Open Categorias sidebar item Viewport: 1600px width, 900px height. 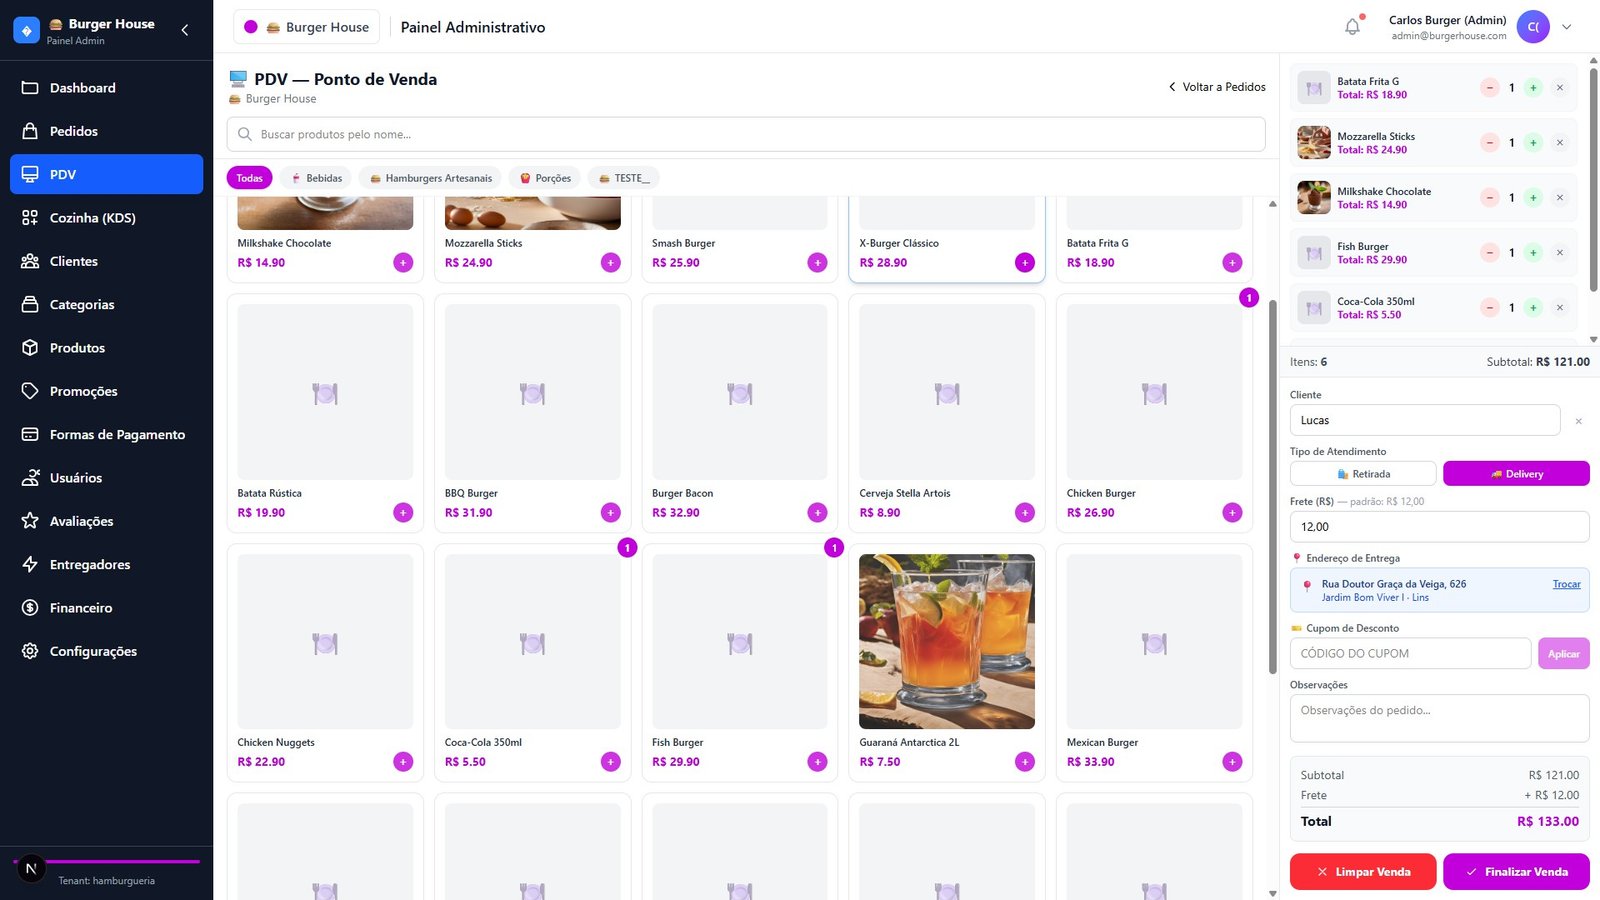[x=106, y=304]
